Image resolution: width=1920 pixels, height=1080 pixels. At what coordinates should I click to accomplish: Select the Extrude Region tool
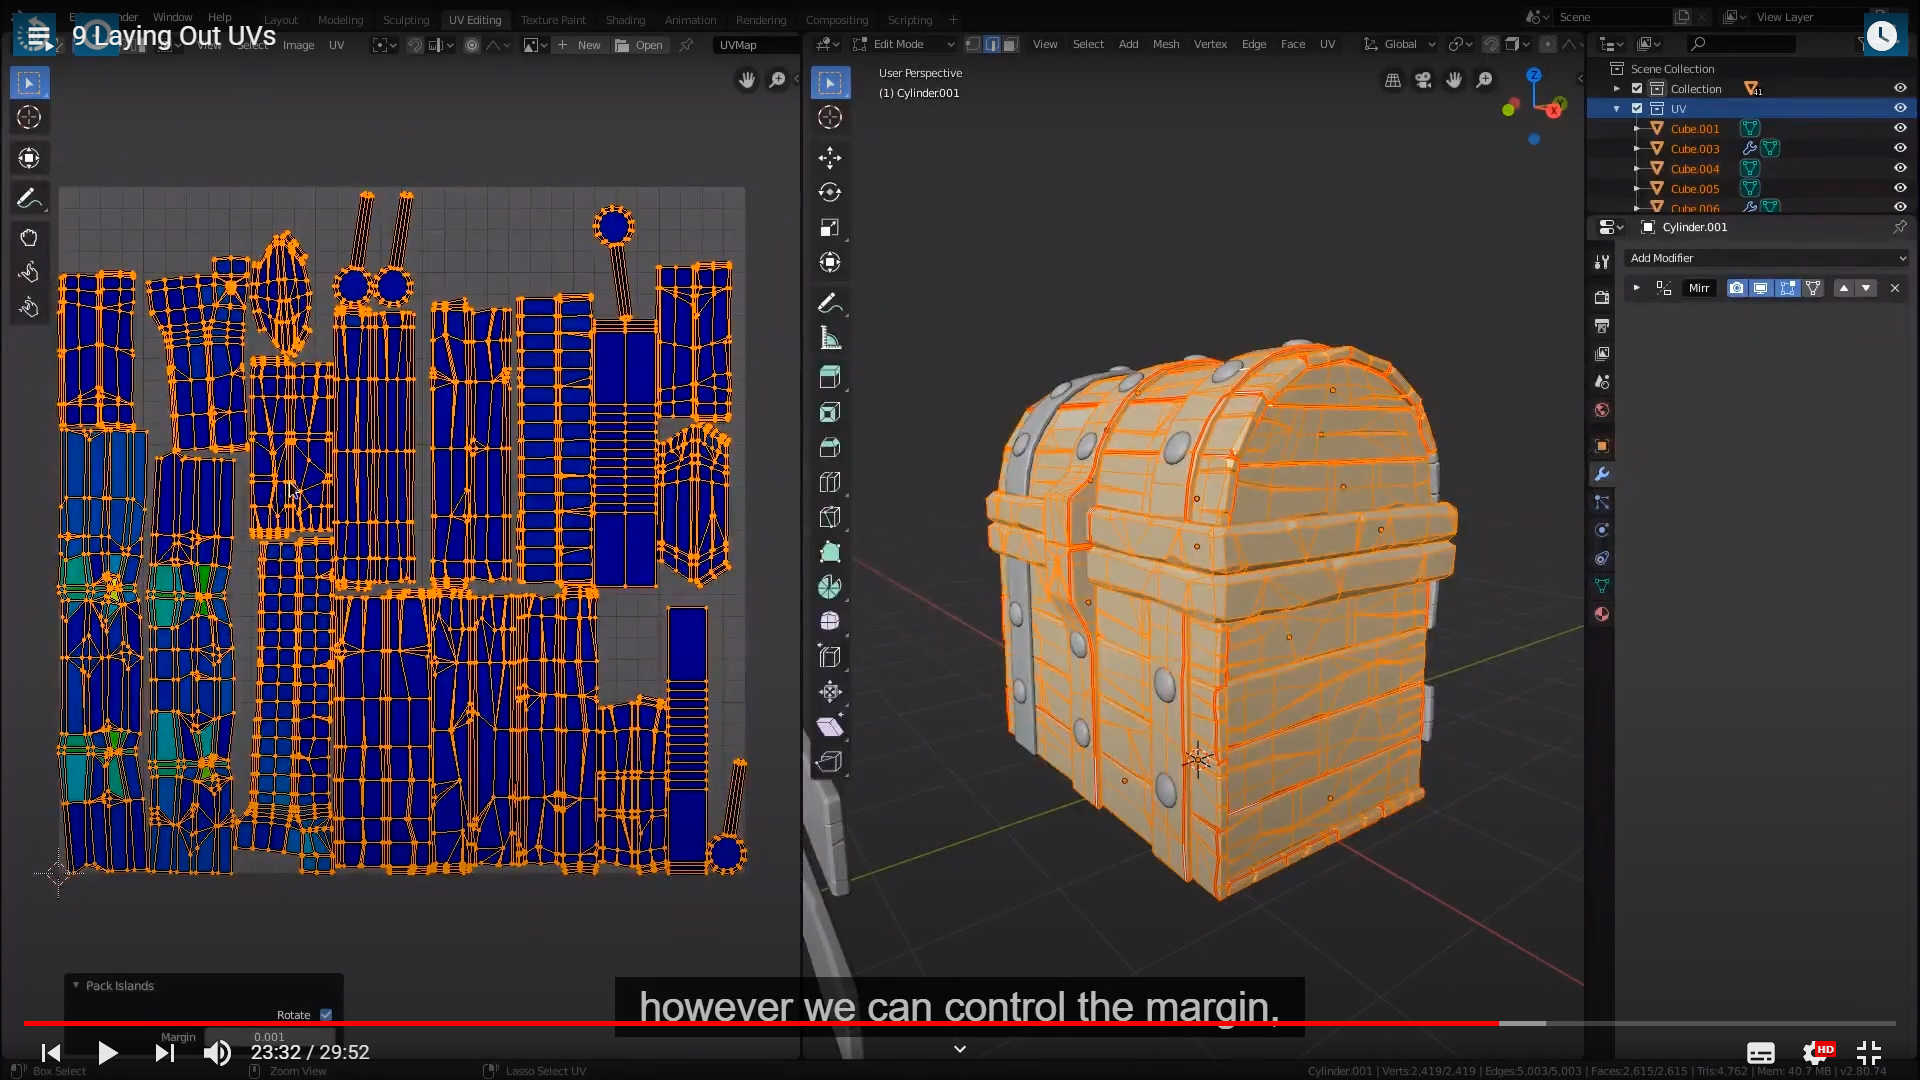click(x=829, y=377)
